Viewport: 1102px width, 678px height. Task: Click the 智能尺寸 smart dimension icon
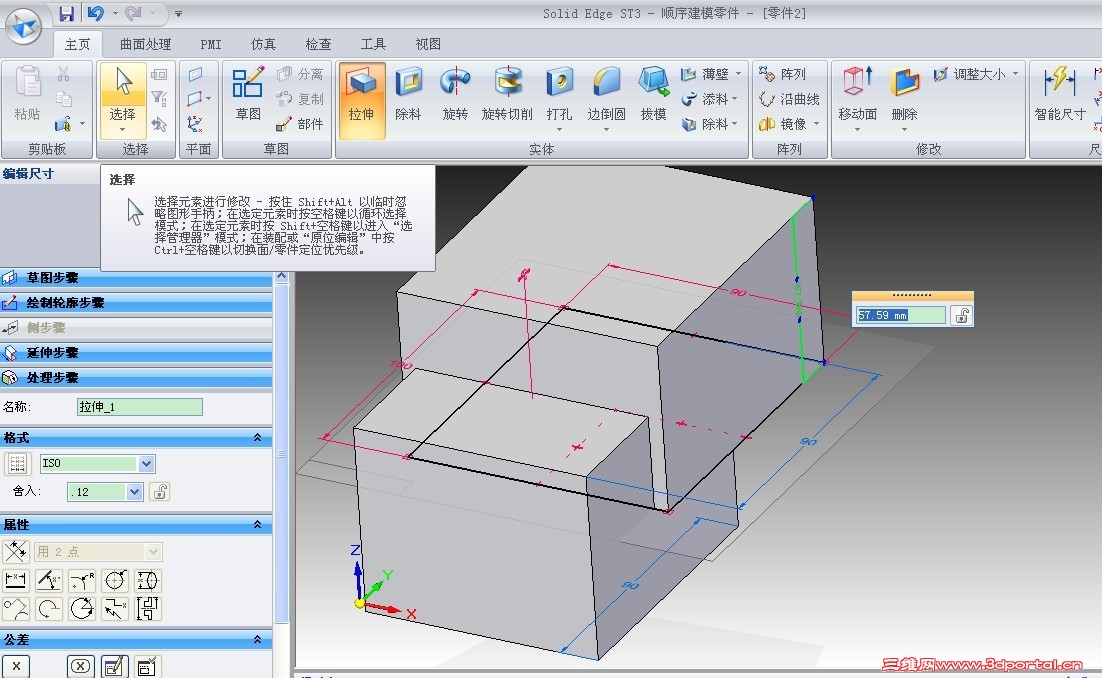point(1059,82)
